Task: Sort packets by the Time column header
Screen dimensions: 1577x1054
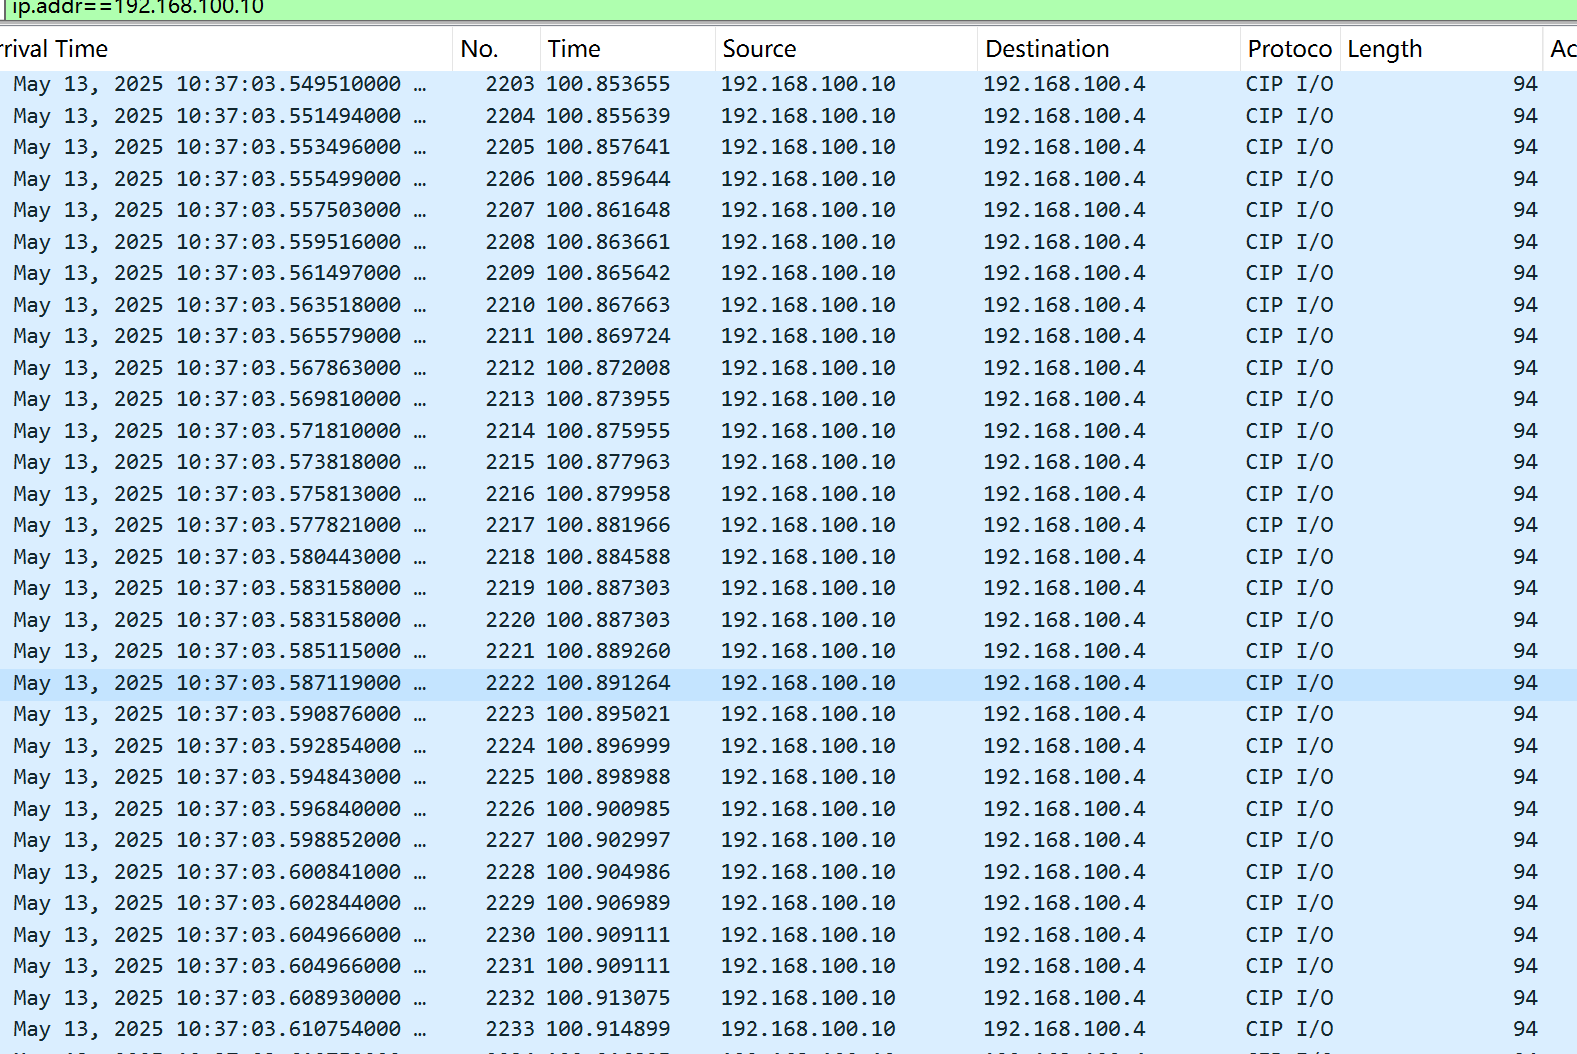Action: pos(574,49)
